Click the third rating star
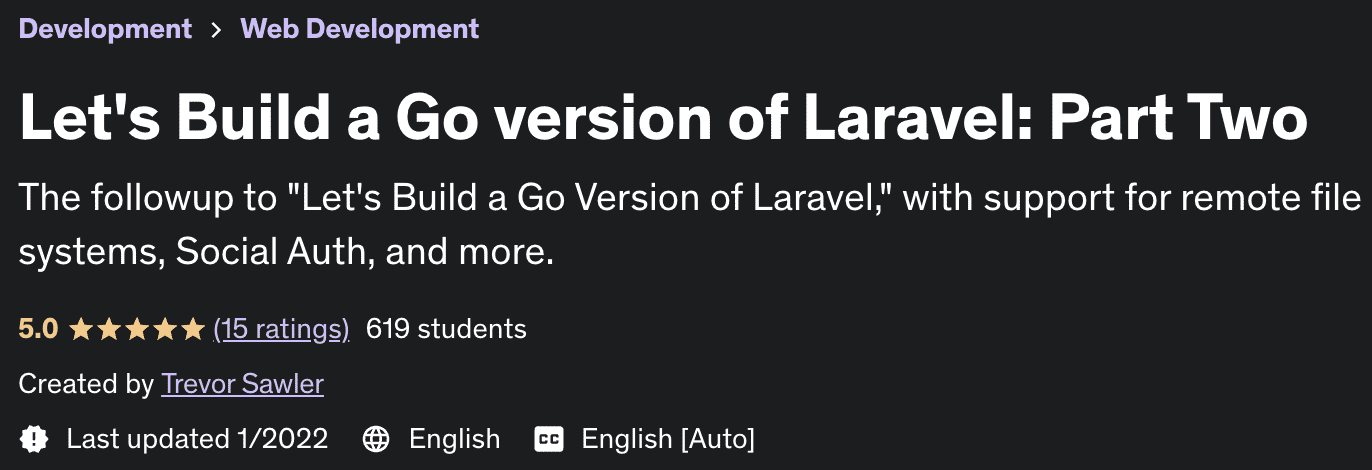 click(137, 328)
